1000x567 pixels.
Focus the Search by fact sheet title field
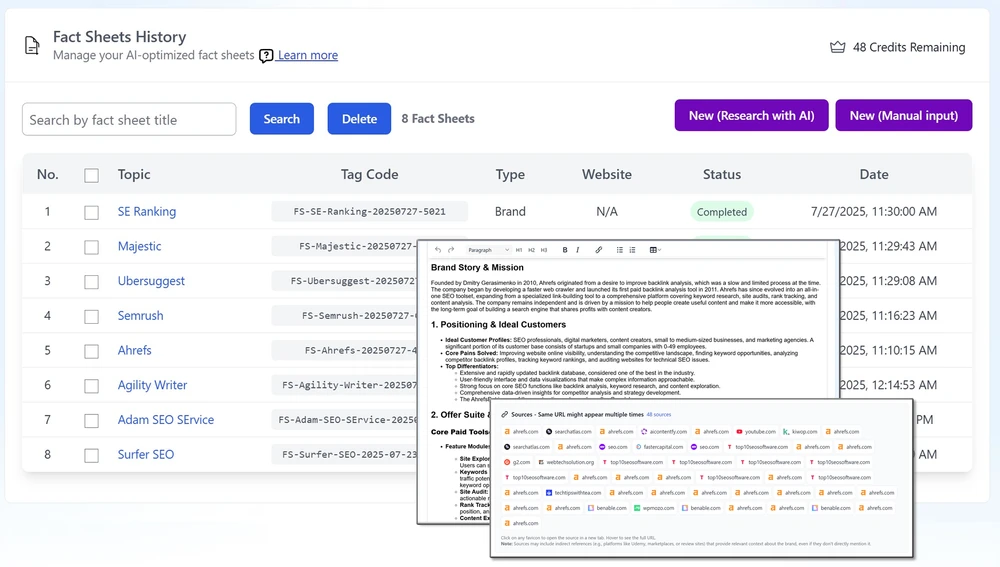pos(129,119)
